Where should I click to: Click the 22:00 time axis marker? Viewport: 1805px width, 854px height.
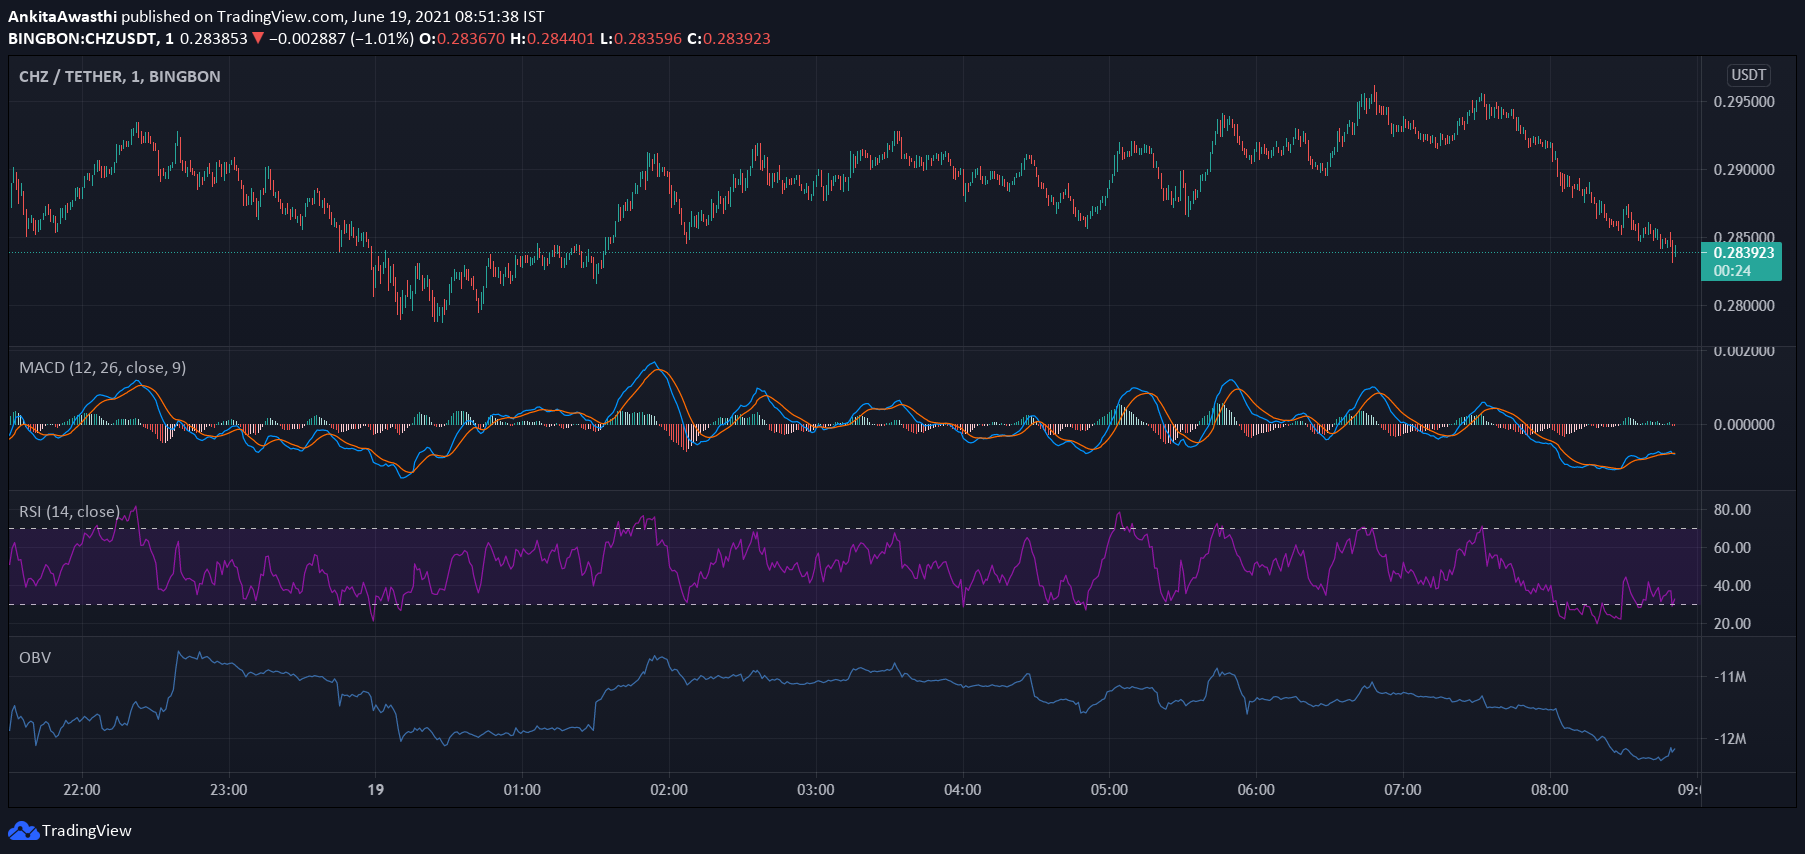82,790
